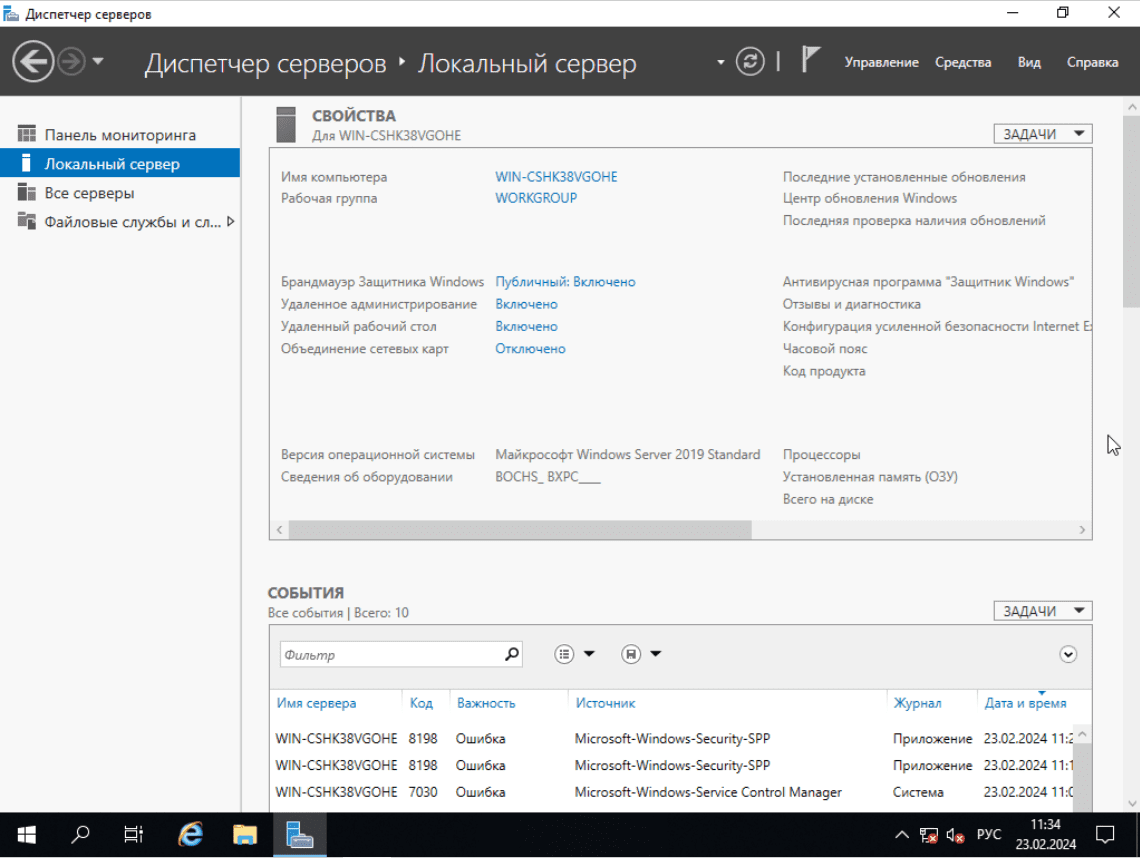Sort events by Источник column
This screenshot has width=1140, height=858.
[x=605, y=703]
